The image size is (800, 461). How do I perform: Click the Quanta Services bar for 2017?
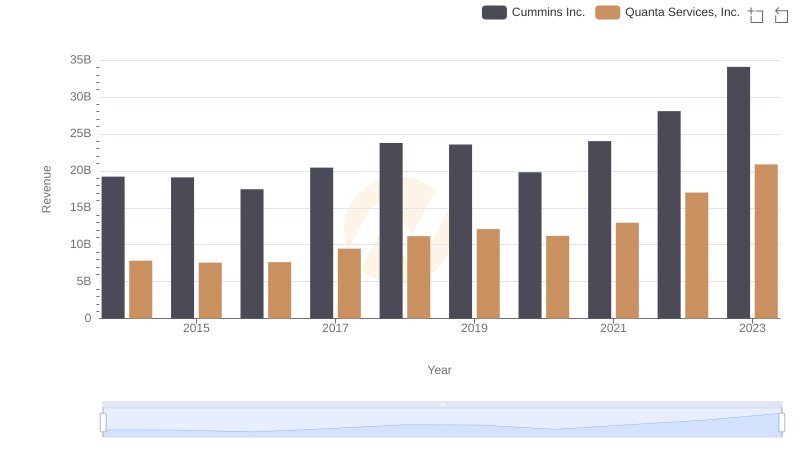[x=349, y=284]
